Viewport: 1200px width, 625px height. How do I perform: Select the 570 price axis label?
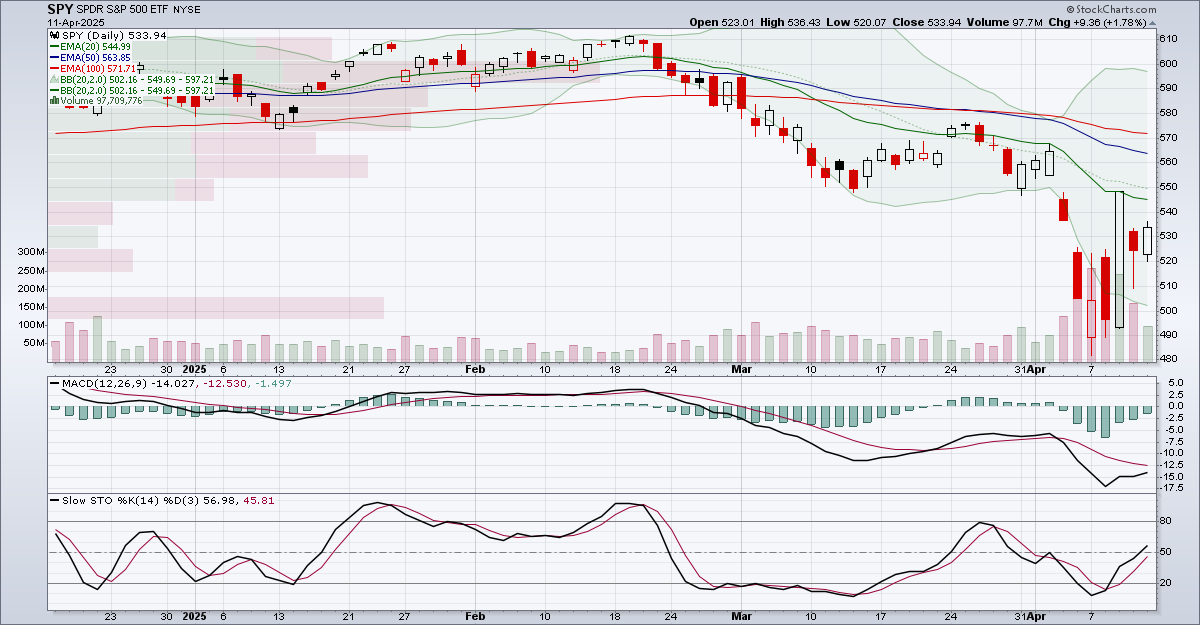1167,137
